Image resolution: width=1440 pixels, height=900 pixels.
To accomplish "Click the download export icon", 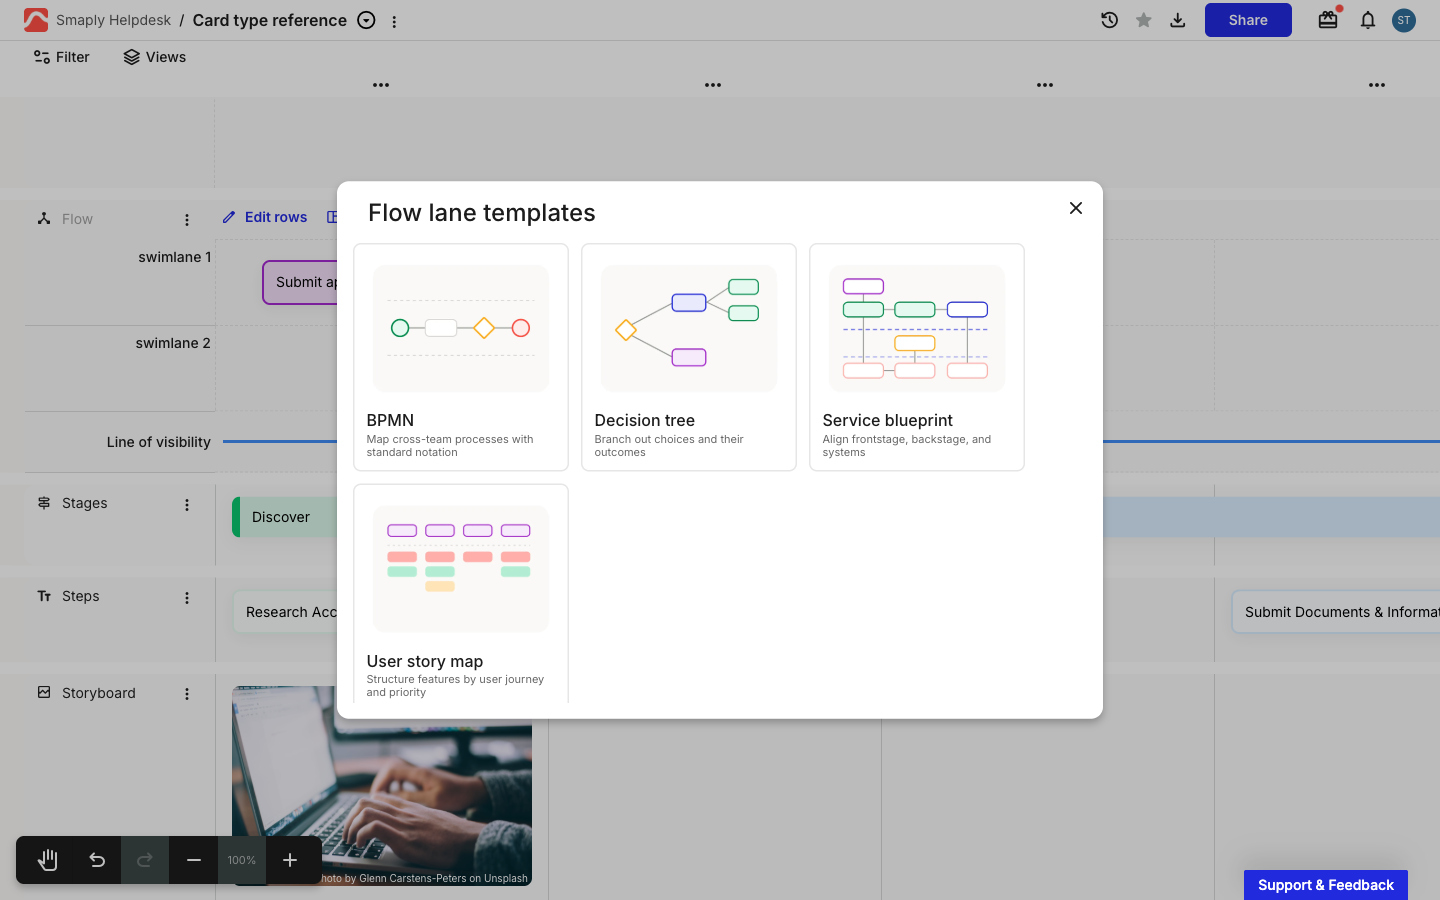I will point(1178,20).
